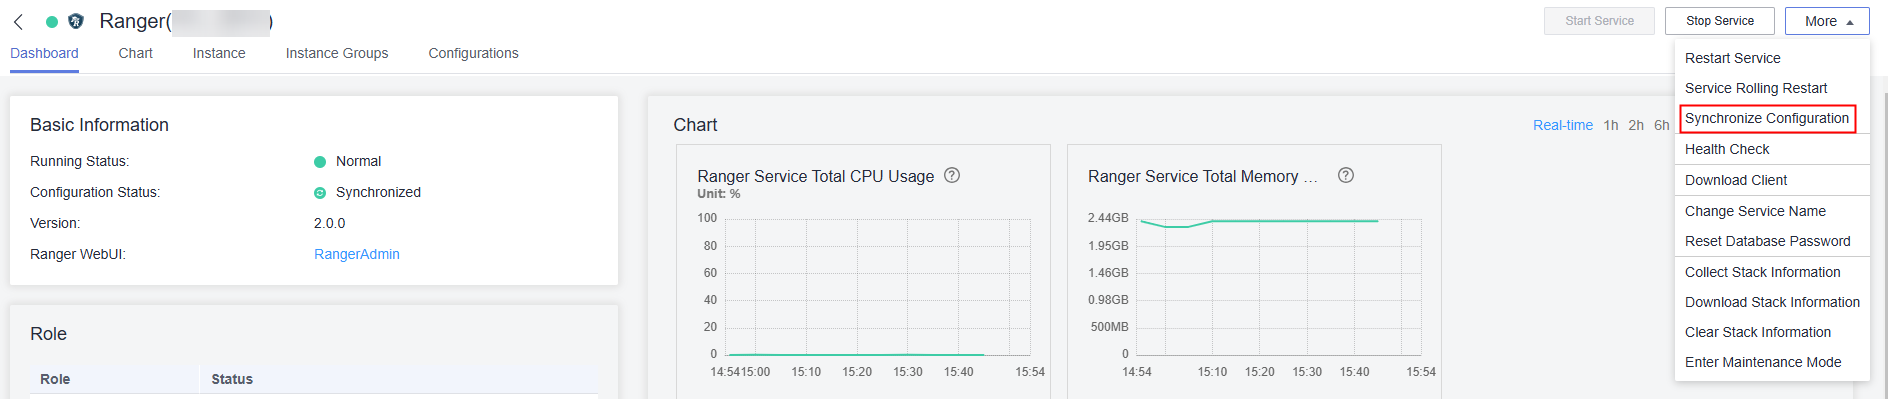Switch to the Chart tab
The width and height of the screenshot is (1888, 399).
(135, 53)
